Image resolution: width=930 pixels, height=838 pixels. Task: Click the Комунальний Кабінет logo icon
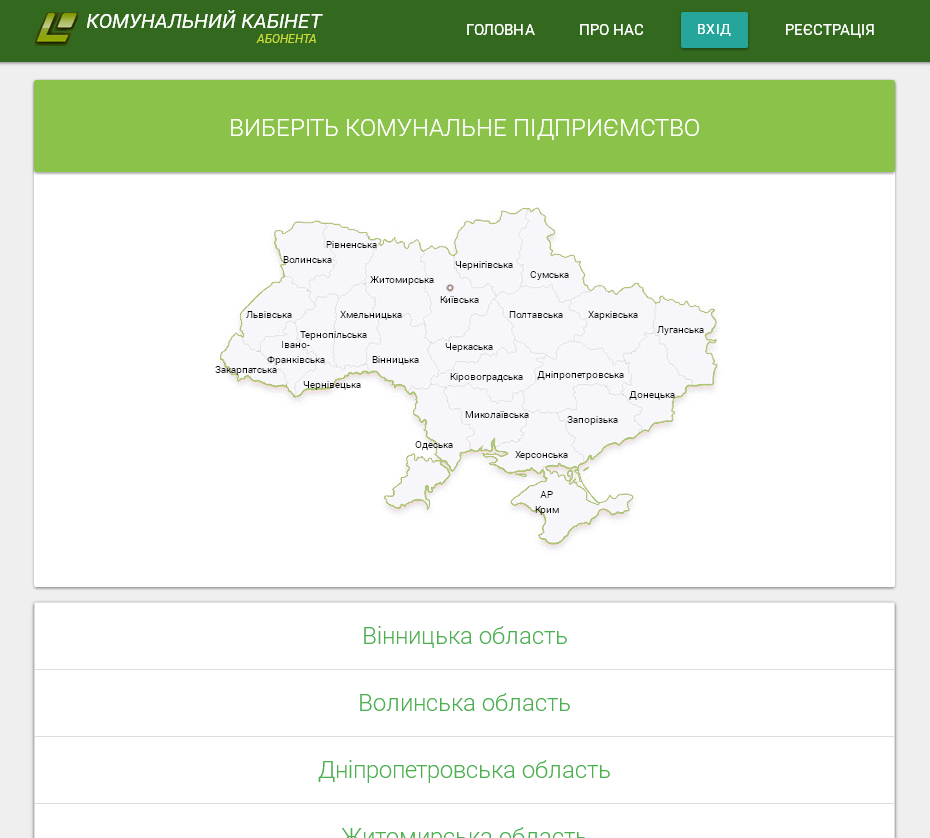56,28
